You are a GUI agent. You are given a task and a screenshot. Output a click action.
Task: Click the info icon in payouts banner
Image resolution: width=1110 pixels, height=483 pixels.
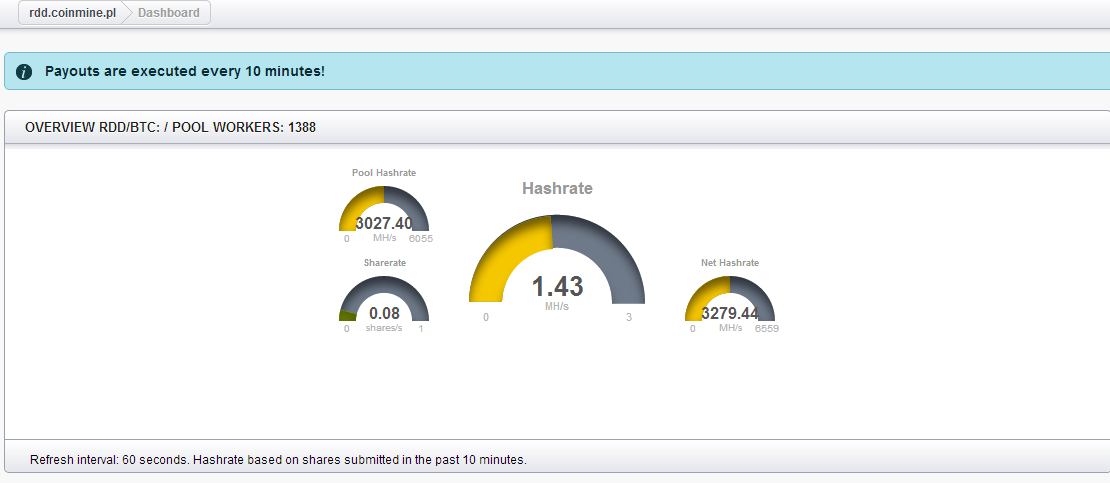coord(24,72)
